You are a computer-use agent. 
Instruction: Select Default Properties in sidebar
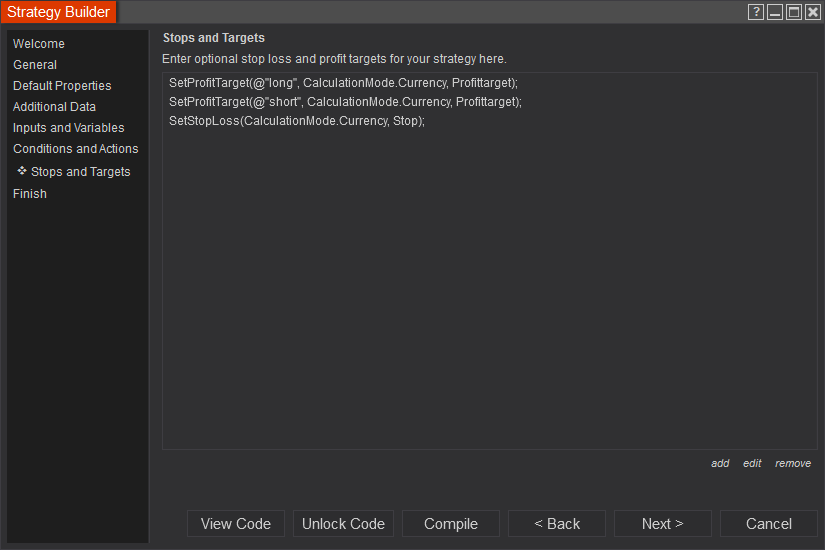(x=62, y=86)
